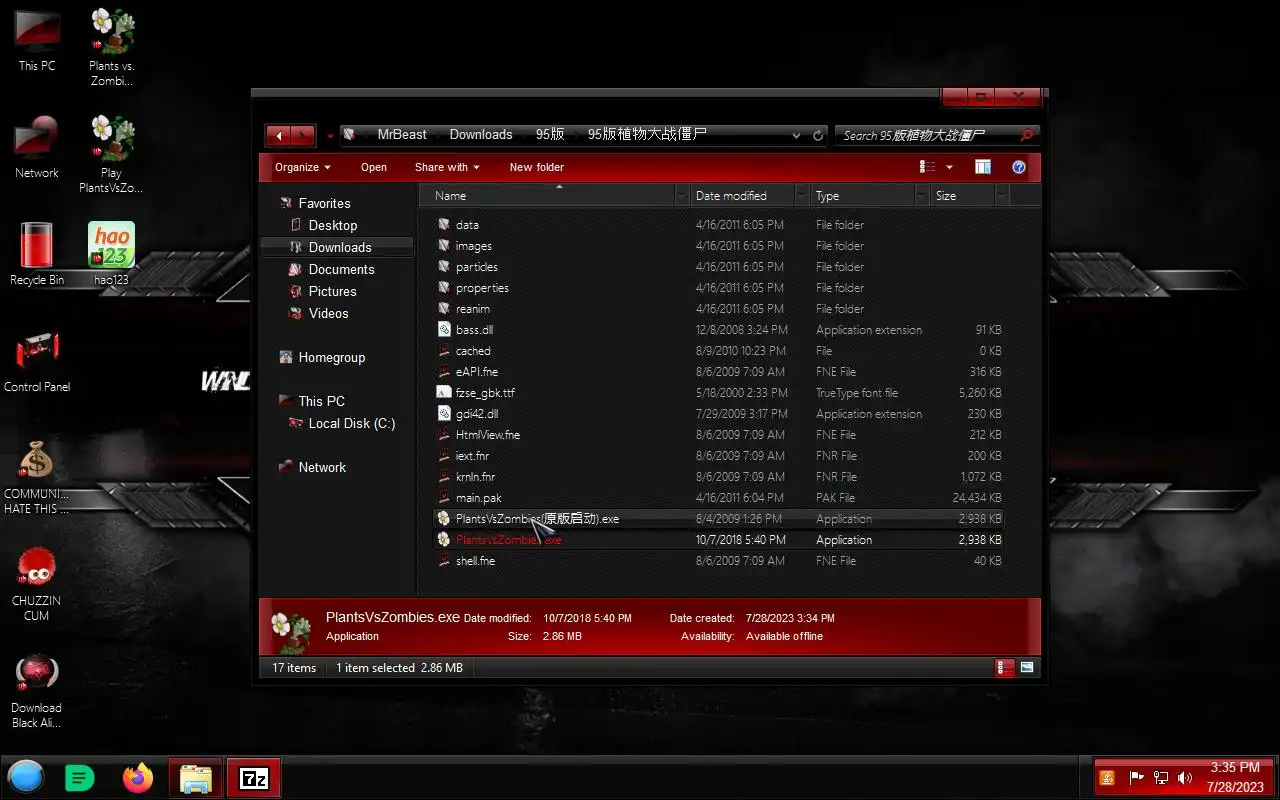Switch to details view via status bar icon
This screenshot has height=800, width=1280.
tap(1005, 667)
